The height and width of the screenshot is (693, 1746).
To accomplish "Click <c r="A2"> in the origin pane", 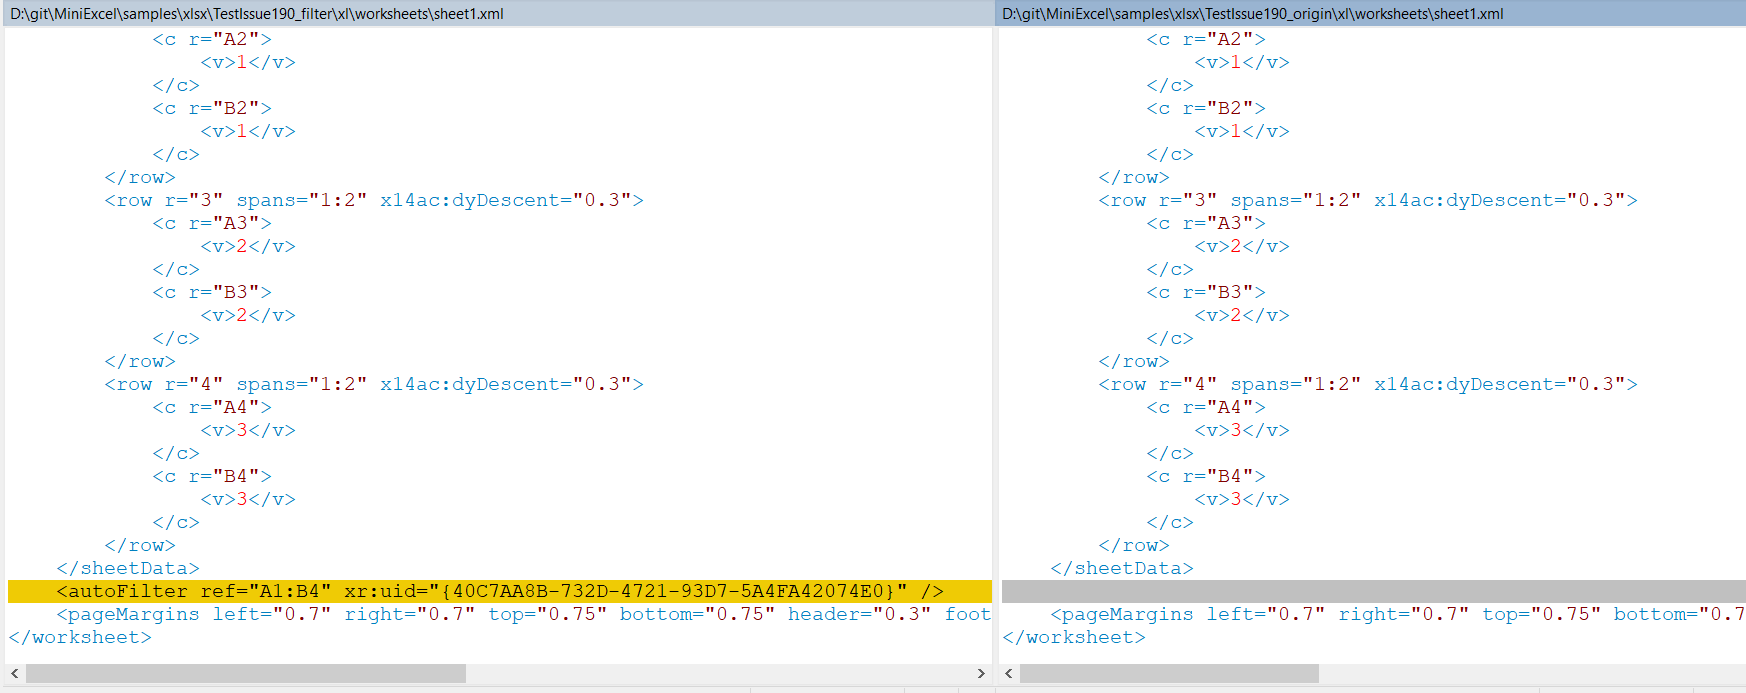I will [1206, 39].
